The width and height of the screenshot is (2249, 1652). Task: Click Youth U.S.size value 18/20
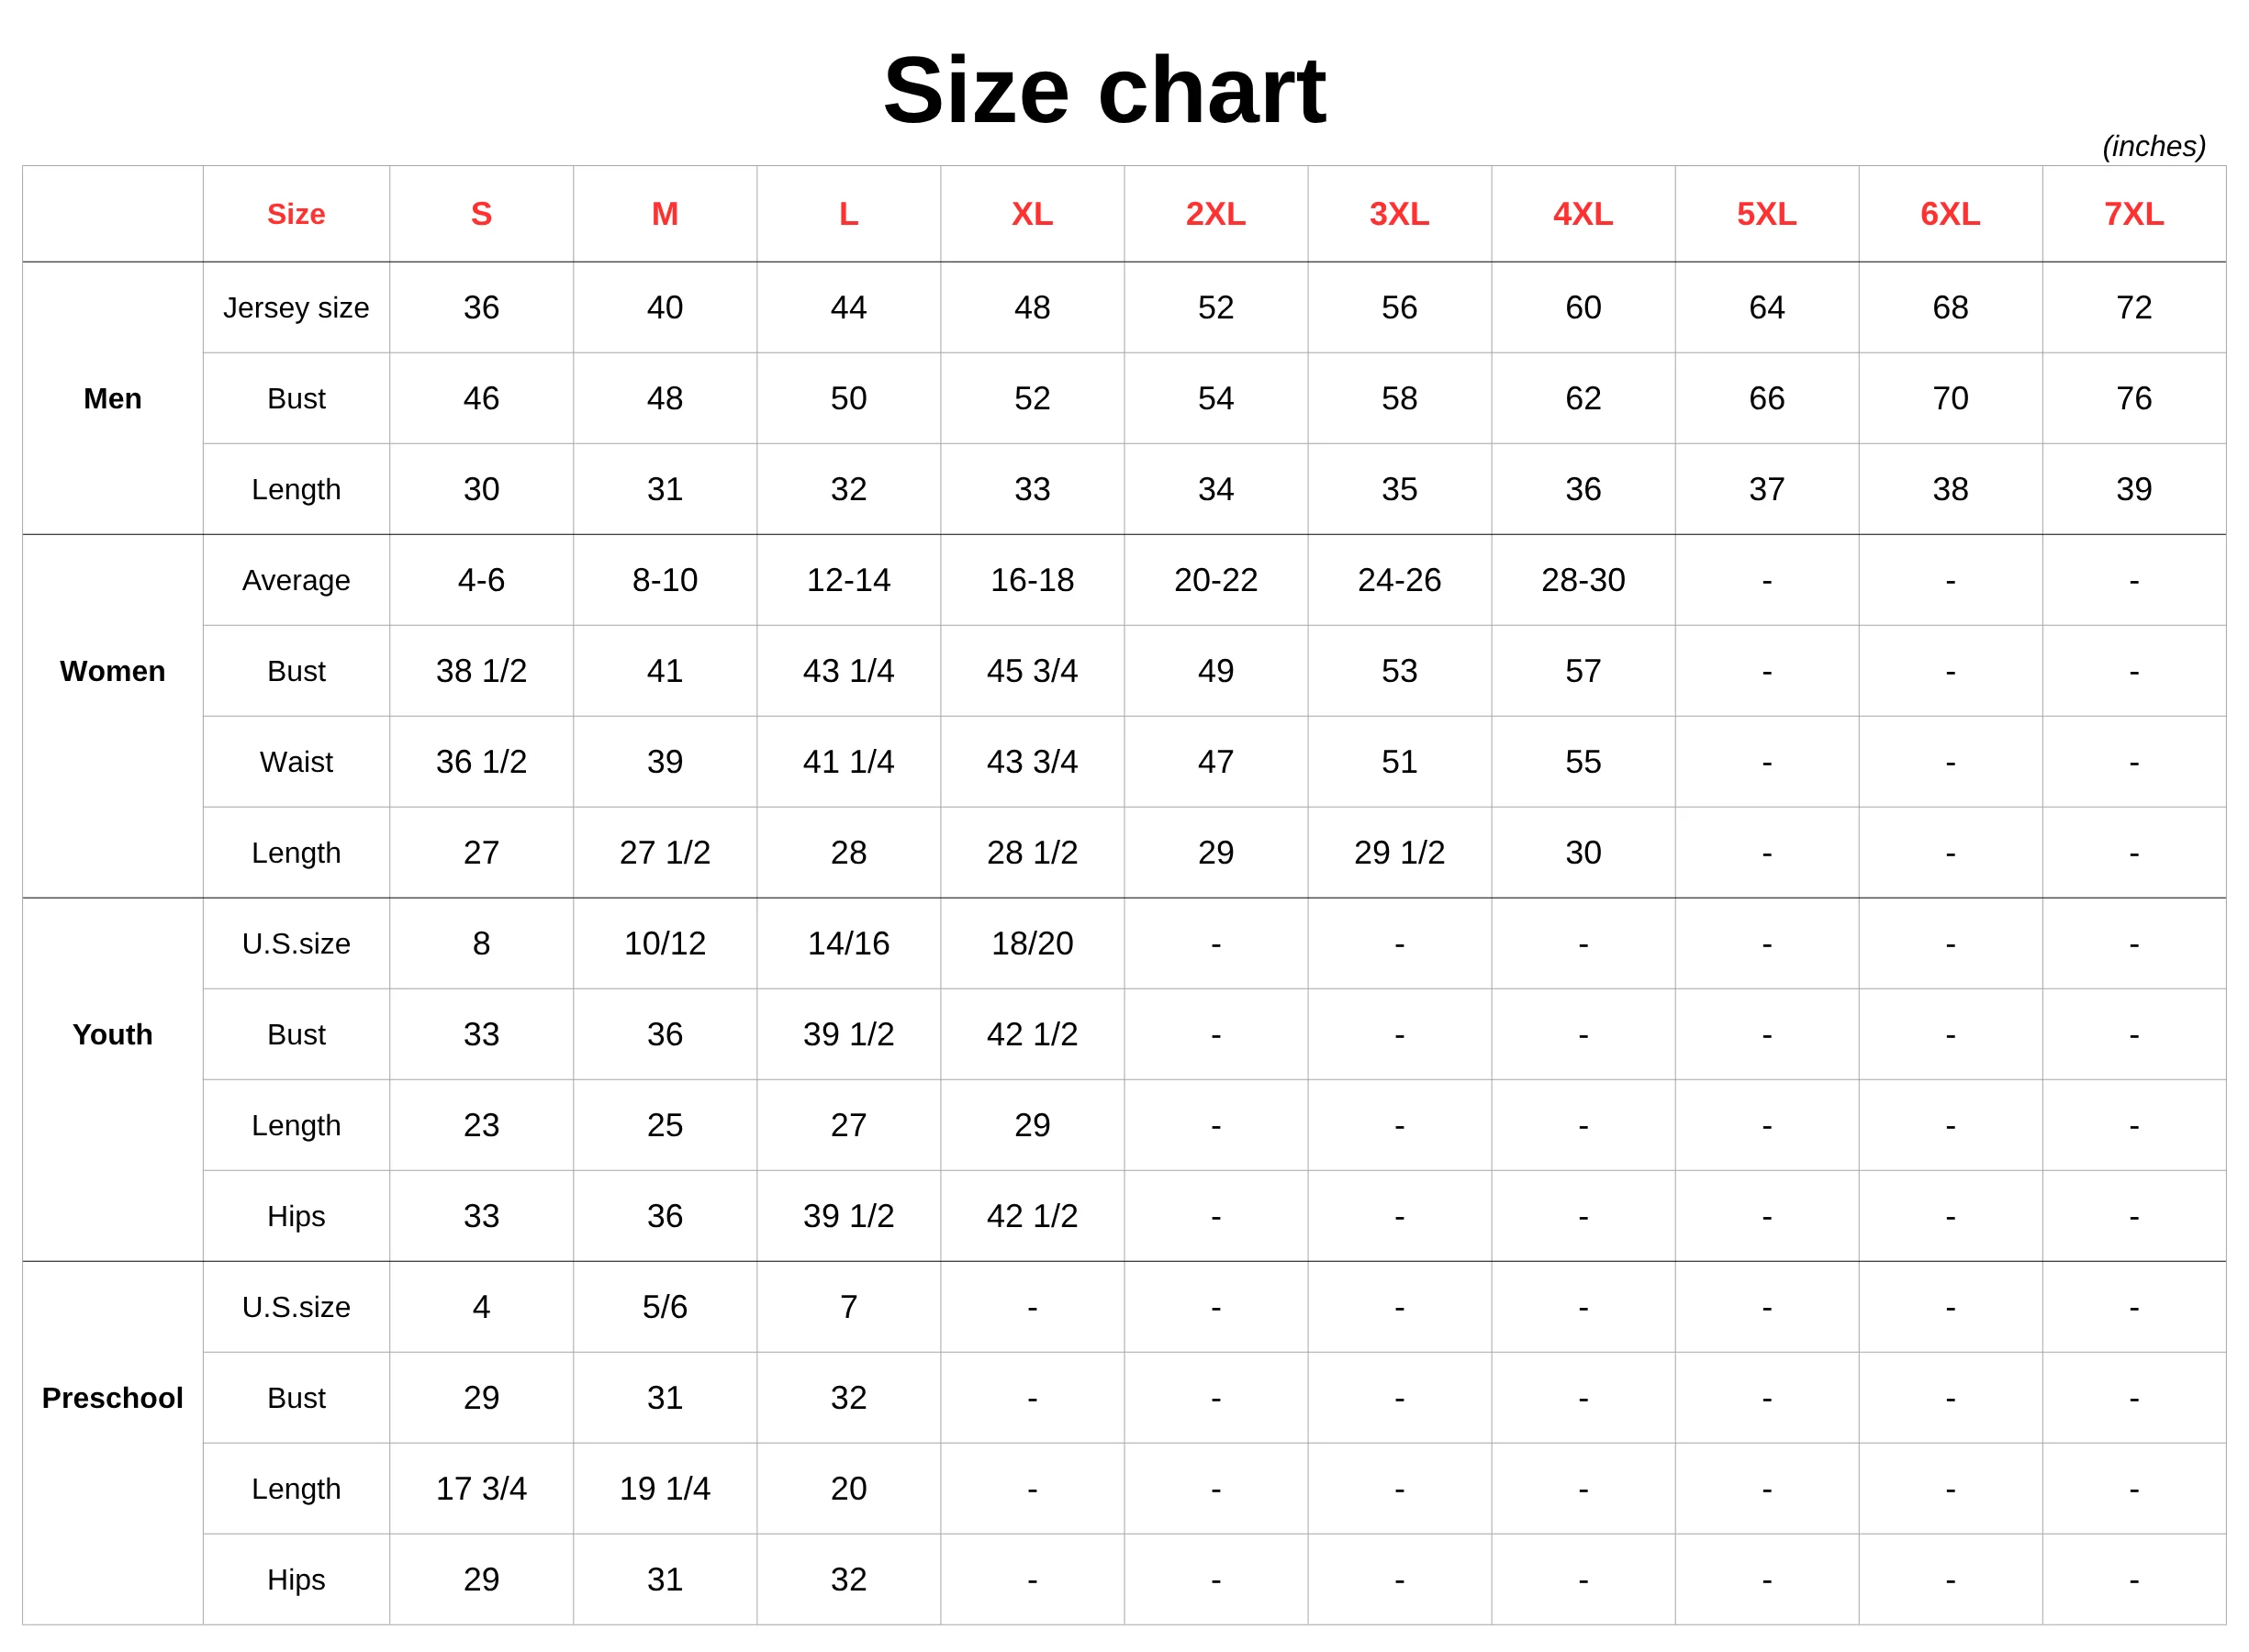pos(1032,943)
